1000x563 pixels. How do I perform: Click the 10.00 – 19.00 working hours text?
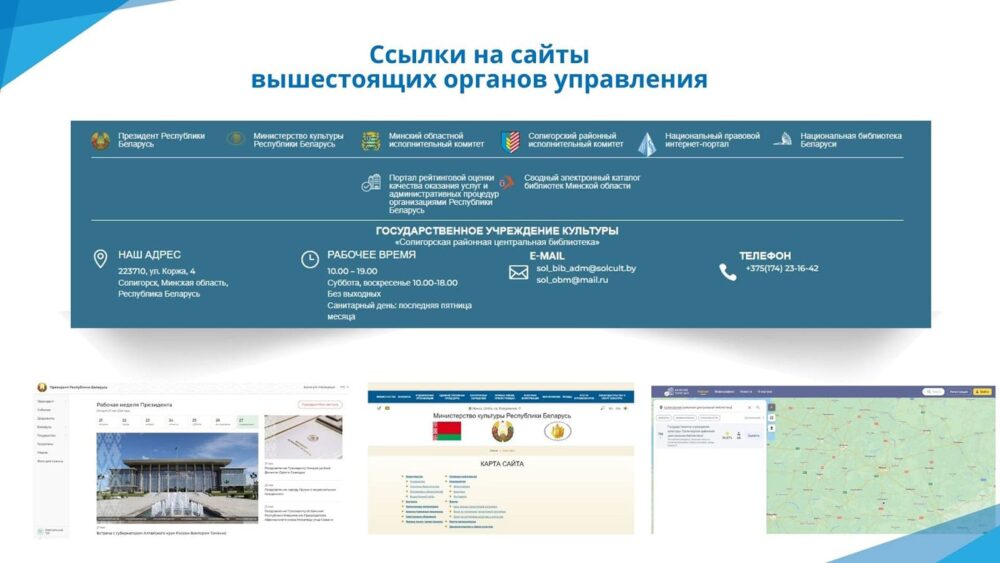pos(352,271)
